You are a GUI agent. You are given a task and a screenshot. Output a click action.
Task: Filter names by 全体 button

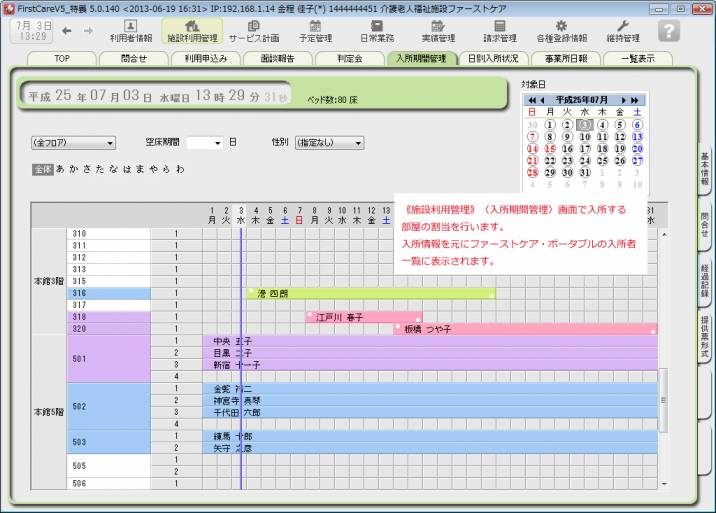(42, 170)
